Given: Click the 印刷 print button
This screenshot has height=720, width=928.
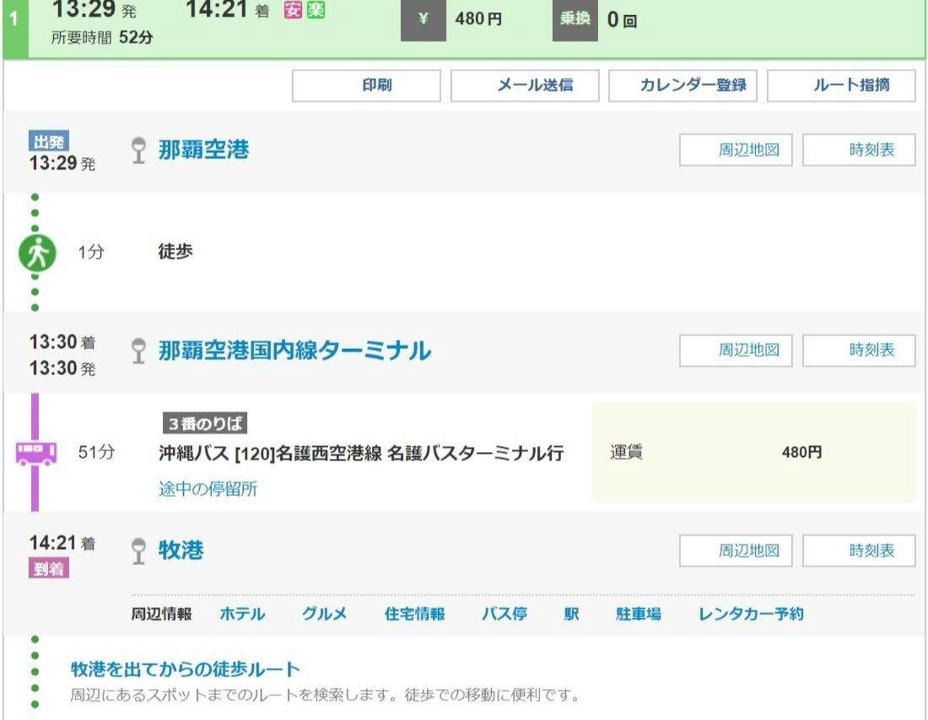Looking at the screenshot, I should click(x=366, y=86).
